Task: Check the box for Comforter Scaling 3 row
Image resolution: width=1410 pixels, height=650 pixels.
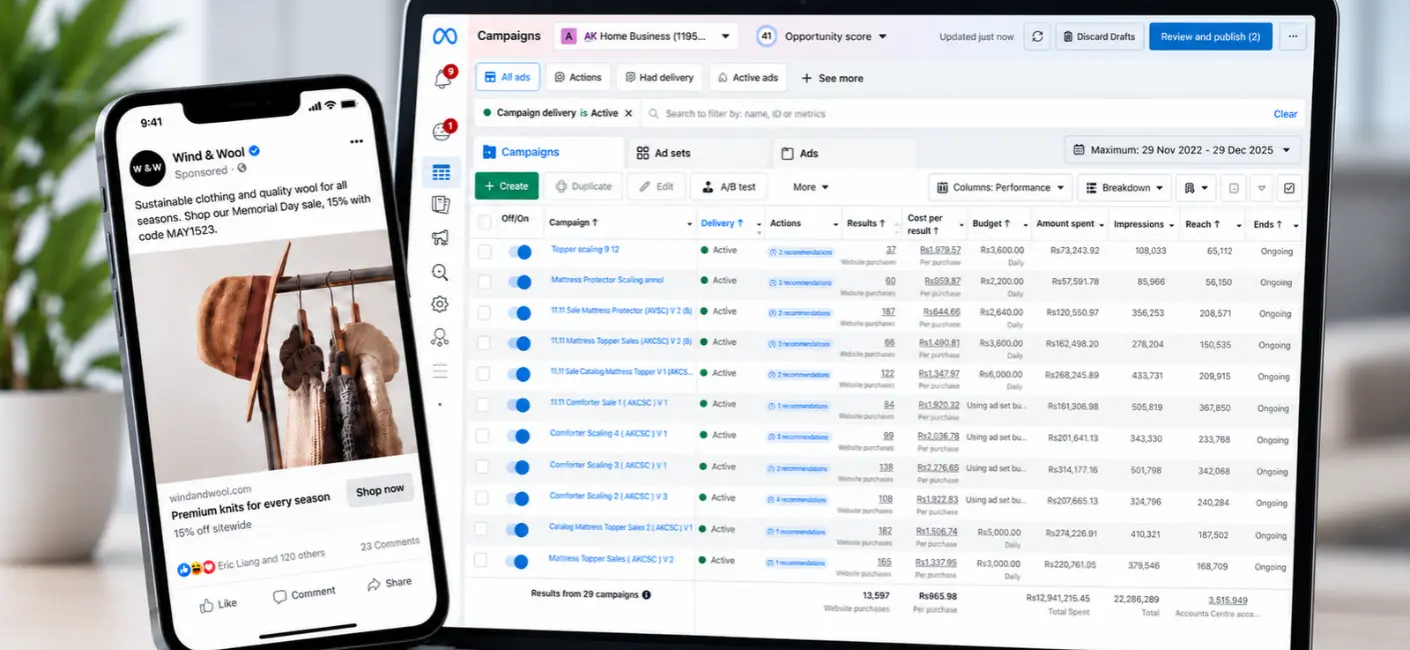Action: [x=482, y=467]
